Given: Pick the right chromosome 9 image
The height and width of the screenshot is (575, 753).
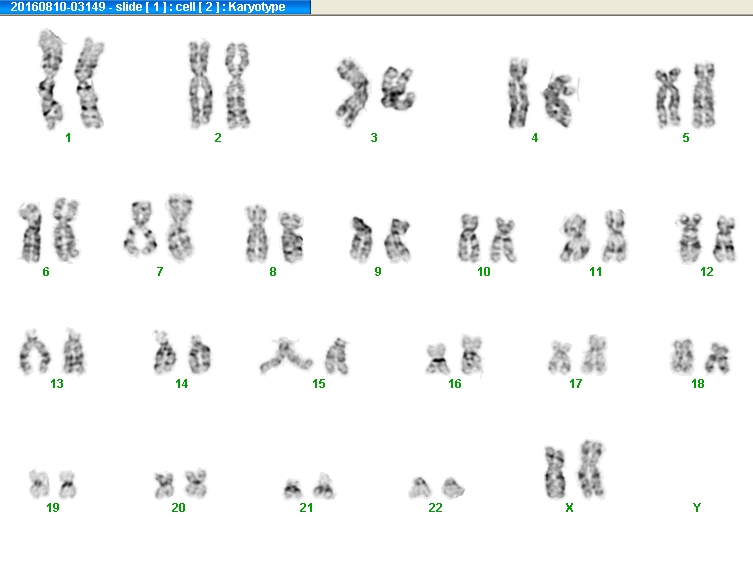Looking at the screenshot, I should pyautogui.click(x=398, y=240).
